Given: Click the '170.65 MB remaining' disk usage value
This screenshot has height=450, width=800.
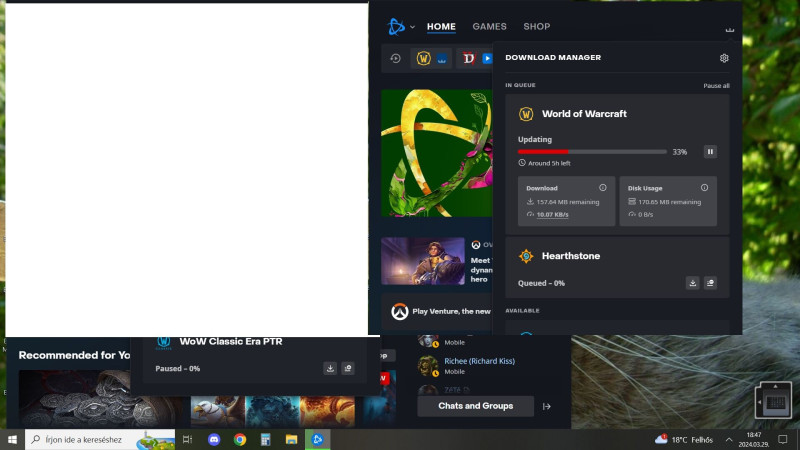Looking at the screenshot, I should pos(669,202).
